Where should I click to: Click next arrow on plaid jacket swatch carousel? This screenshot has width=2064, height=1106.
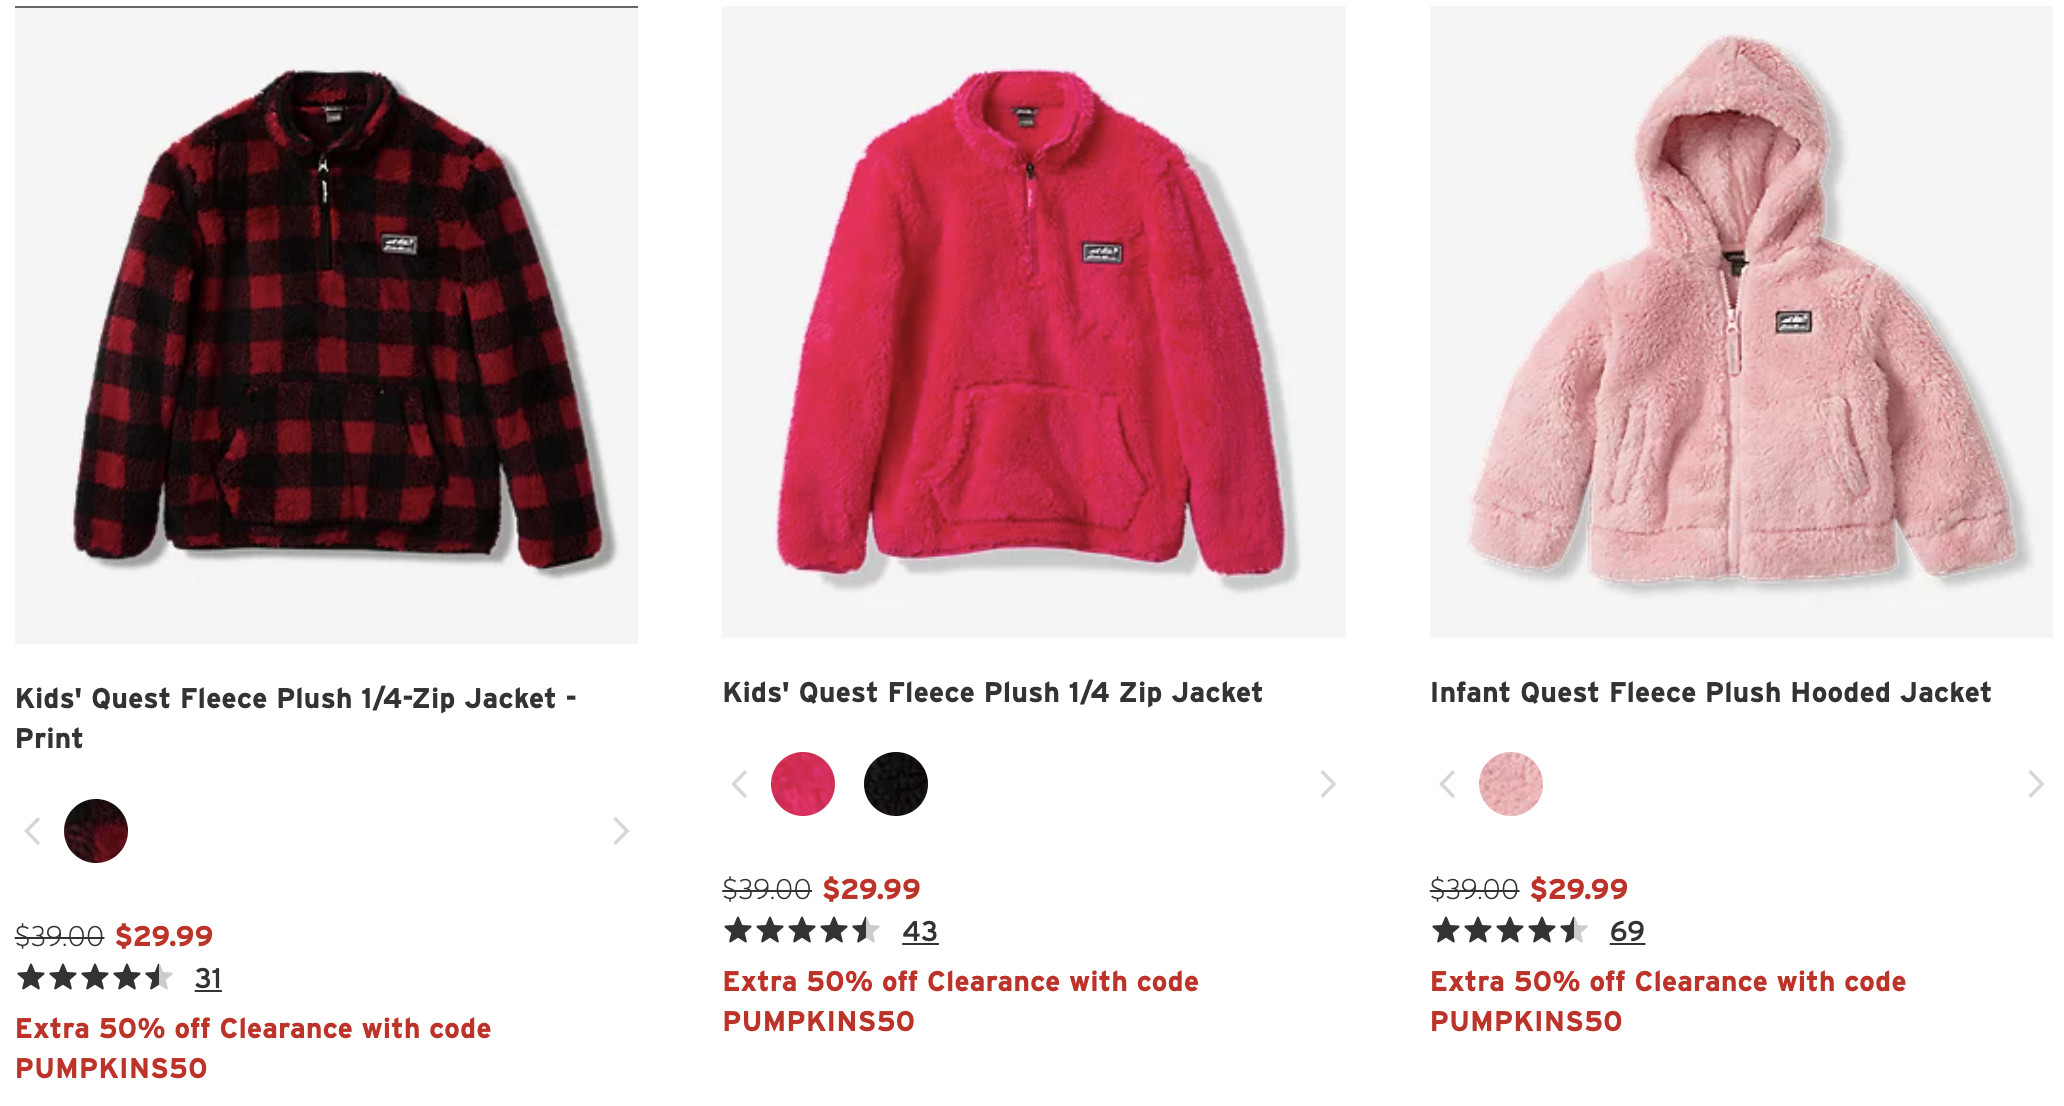(x=621, y=831)
